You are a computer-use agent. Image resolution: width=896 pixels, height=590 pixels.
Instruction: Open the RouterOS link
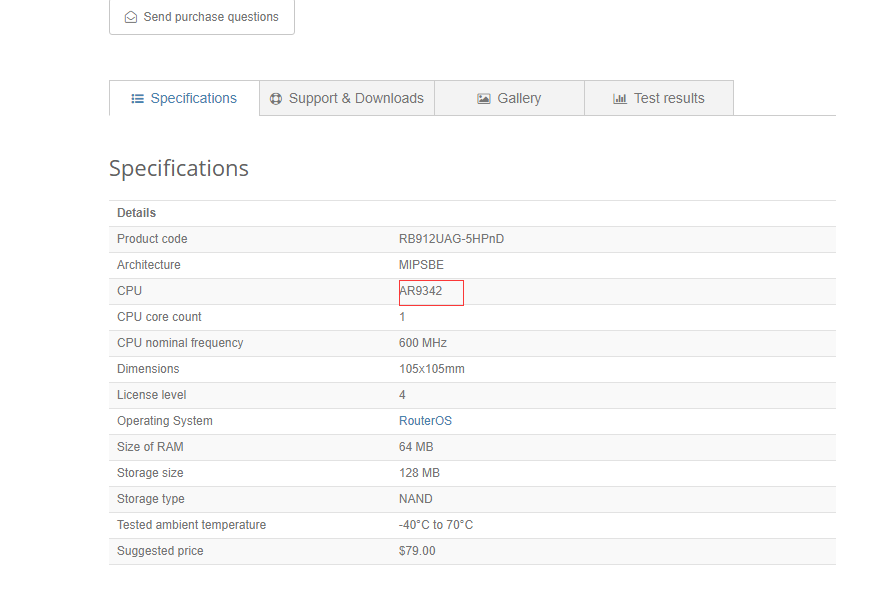click(x=425, y=420)
